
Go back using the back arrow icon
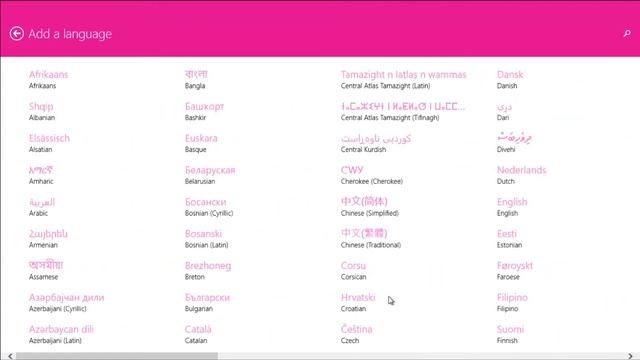17,33
